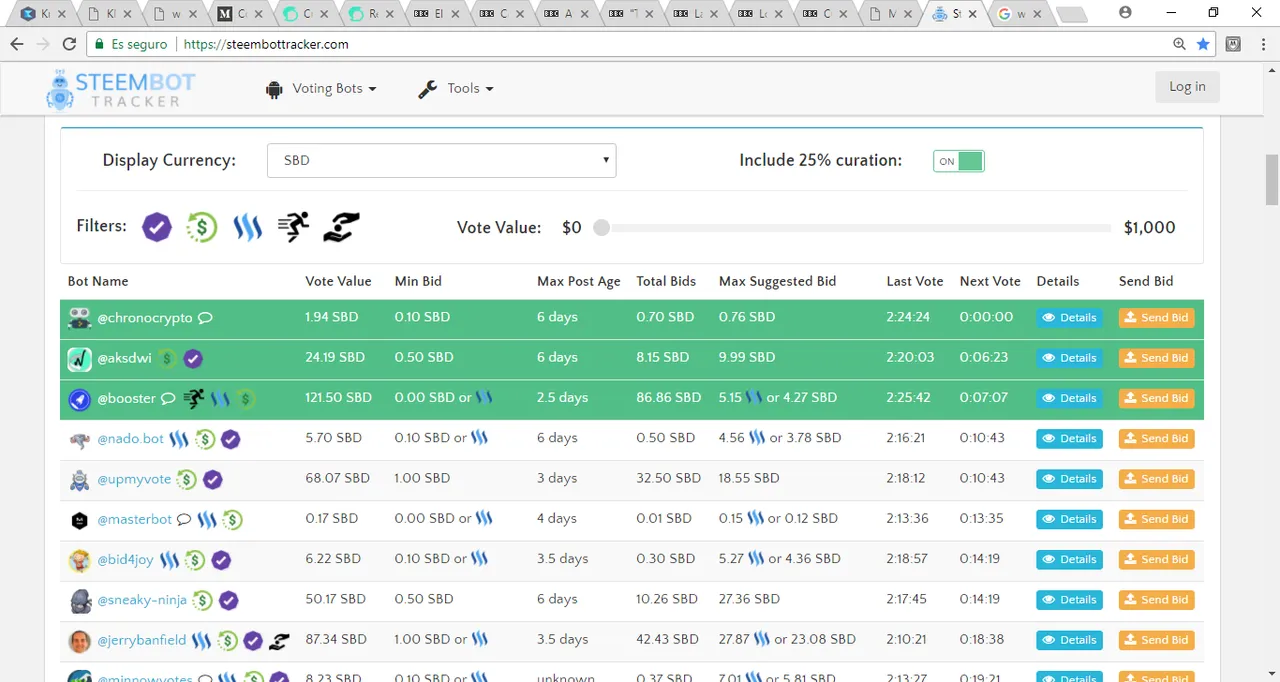Open Details for @chronocrypto
Image resolution: width=1280 pixels, height=682 pixels.
tap(1069, 318)
